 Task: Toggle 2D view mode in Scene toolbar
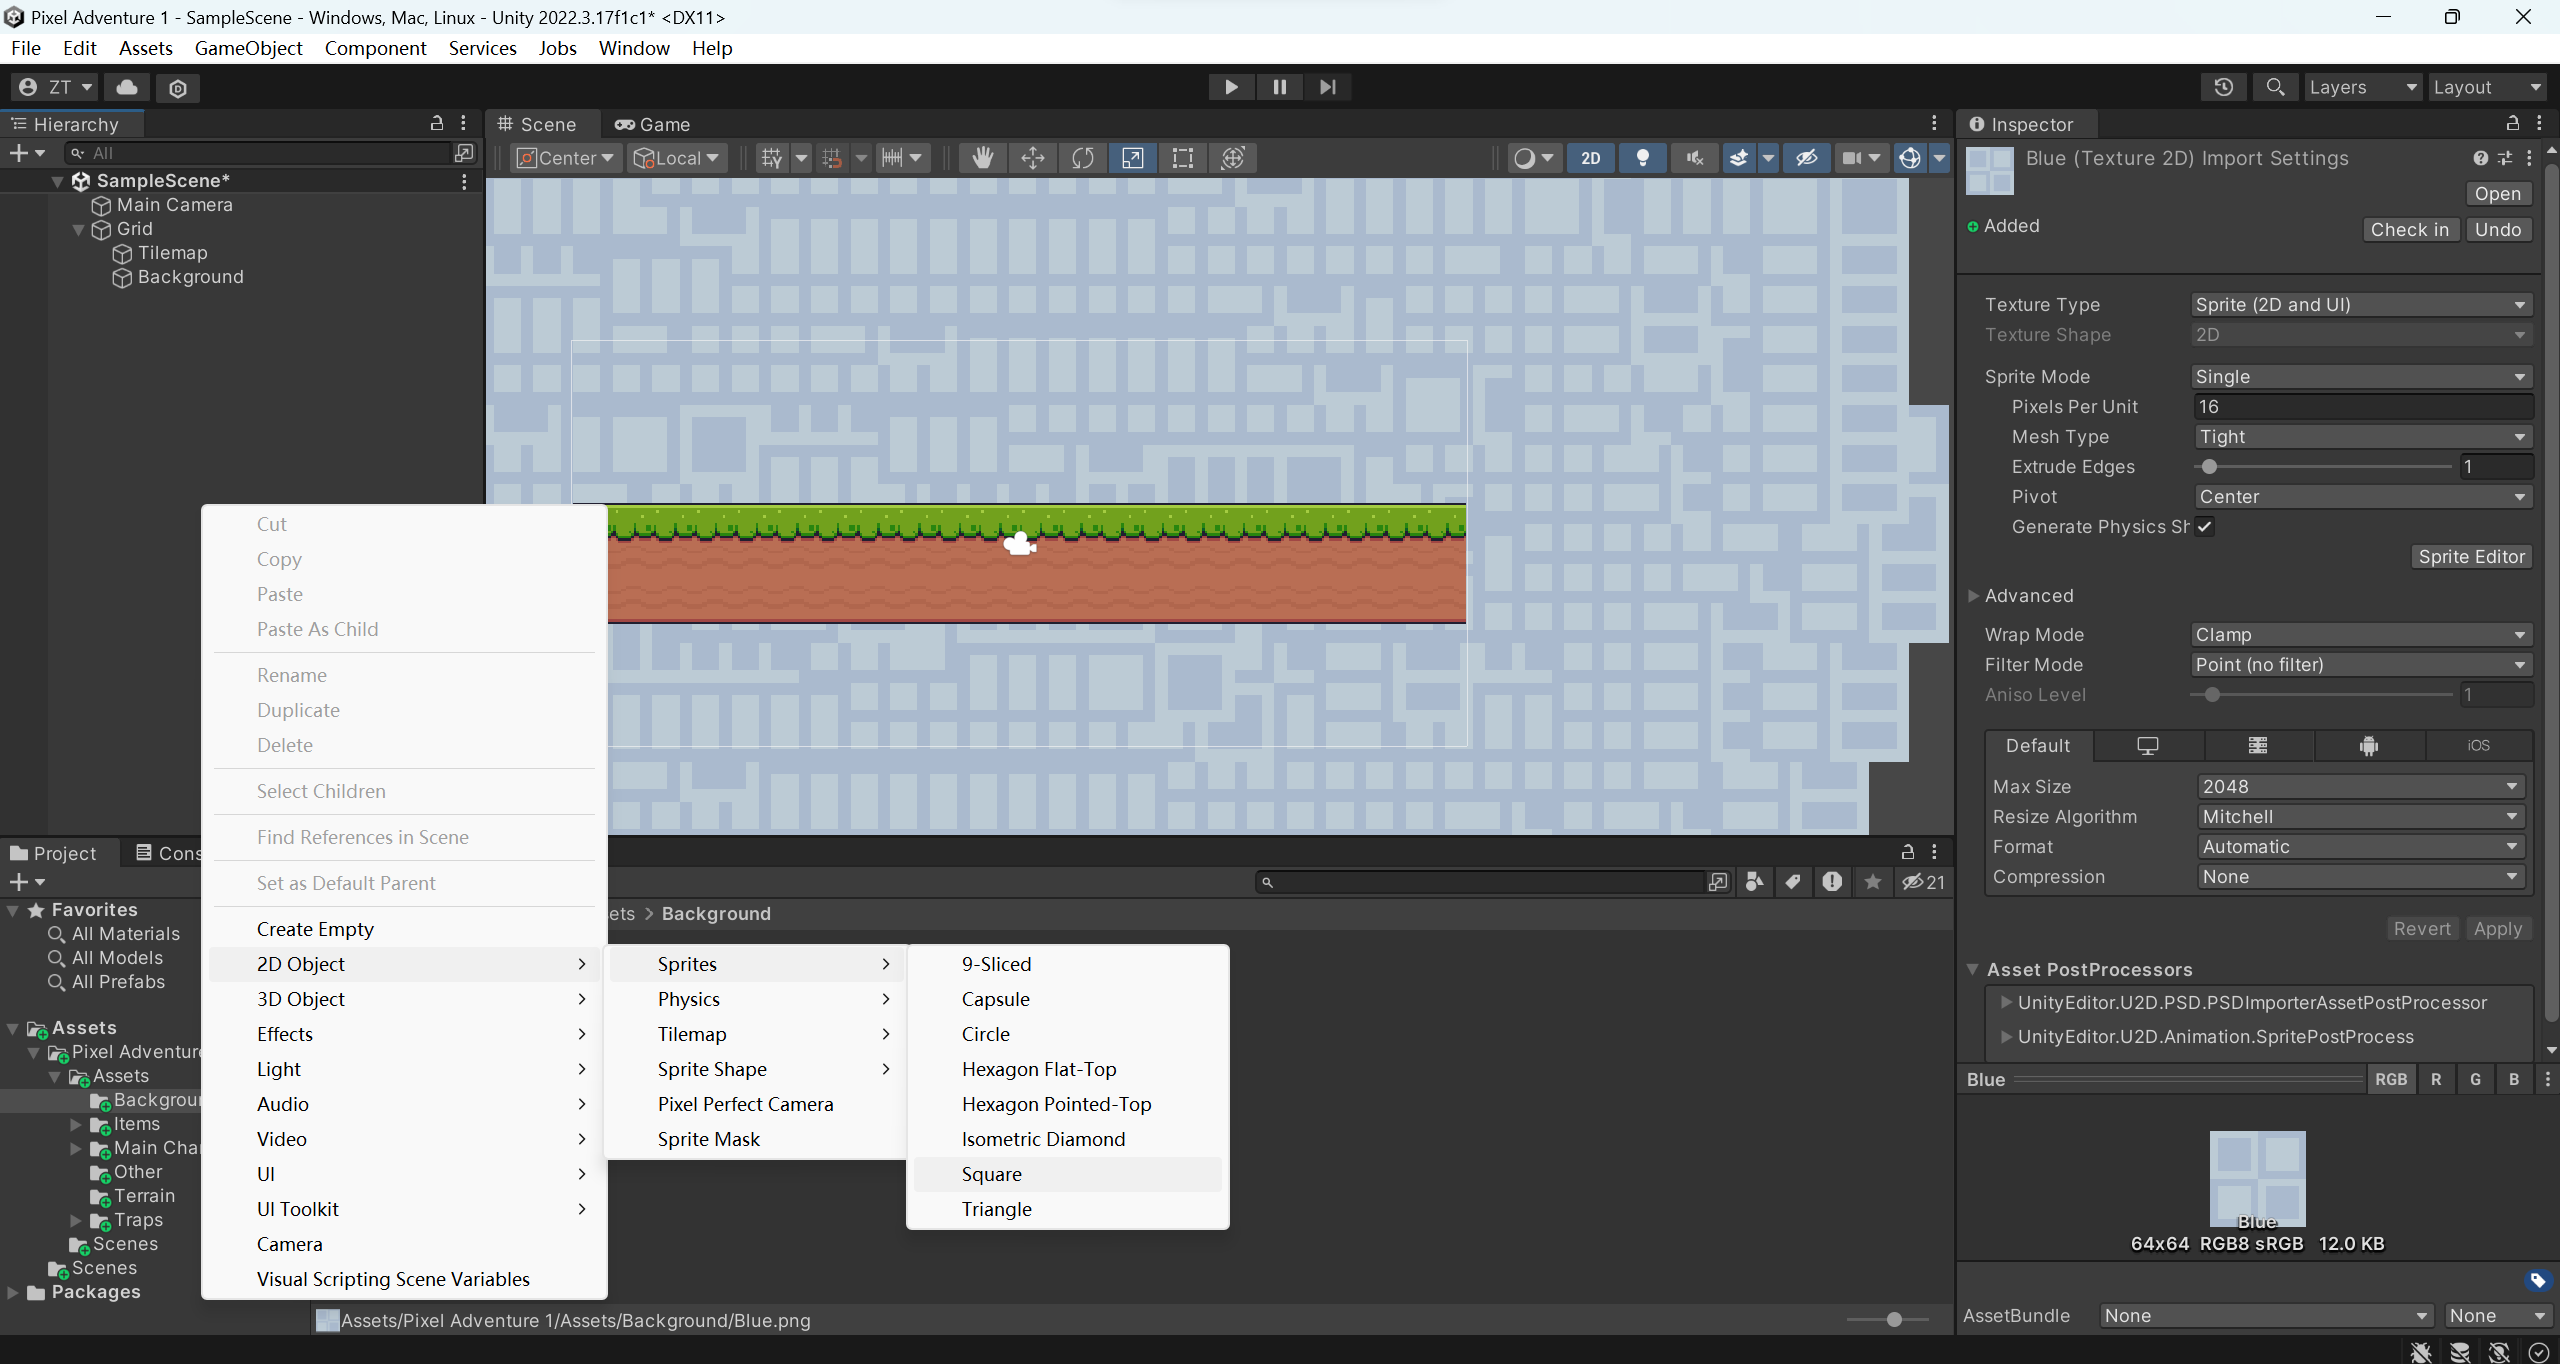click(x=1589, y=157)
